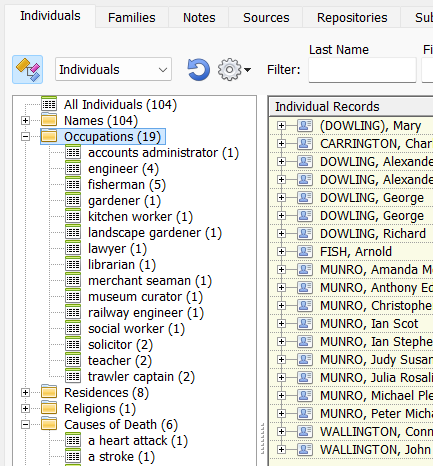Select railway engineer (1)
433x466 pixels.
[x=146, y=313]
